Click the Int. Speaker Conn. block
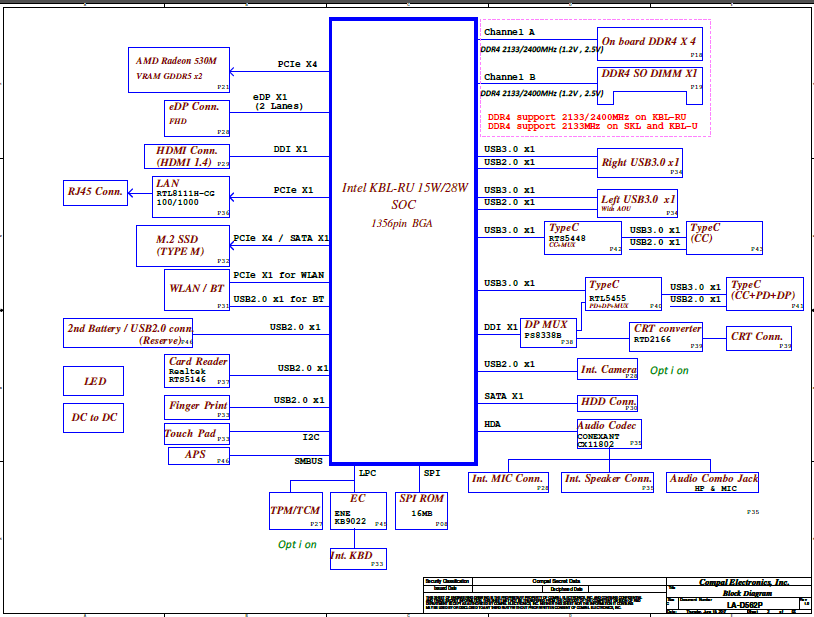The width and height of the screenshot is (814, 617). (607, 482)
